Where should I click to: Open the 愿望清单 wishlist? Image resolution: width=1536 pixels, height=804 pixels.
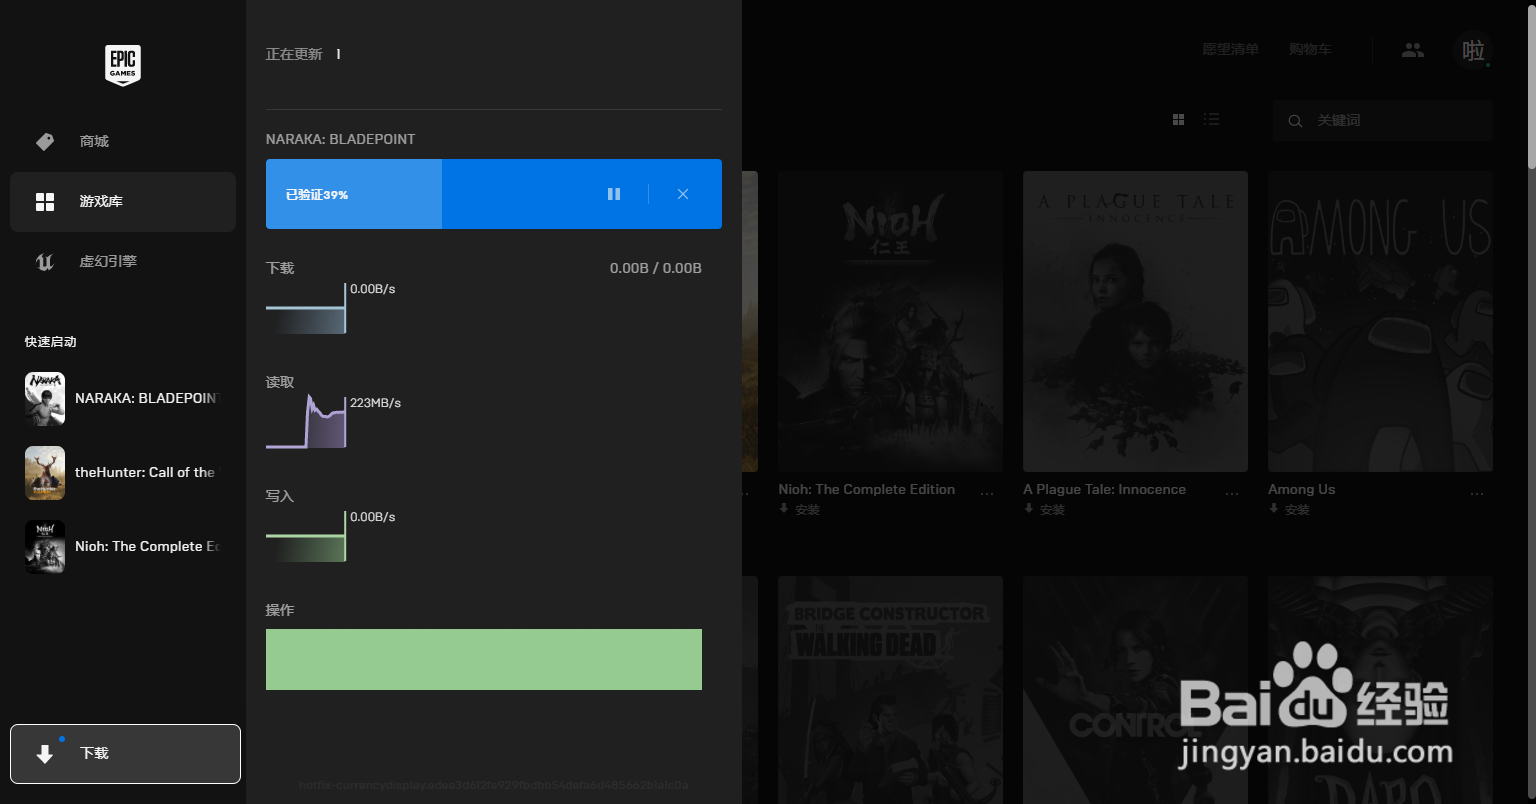[1230, 49]
